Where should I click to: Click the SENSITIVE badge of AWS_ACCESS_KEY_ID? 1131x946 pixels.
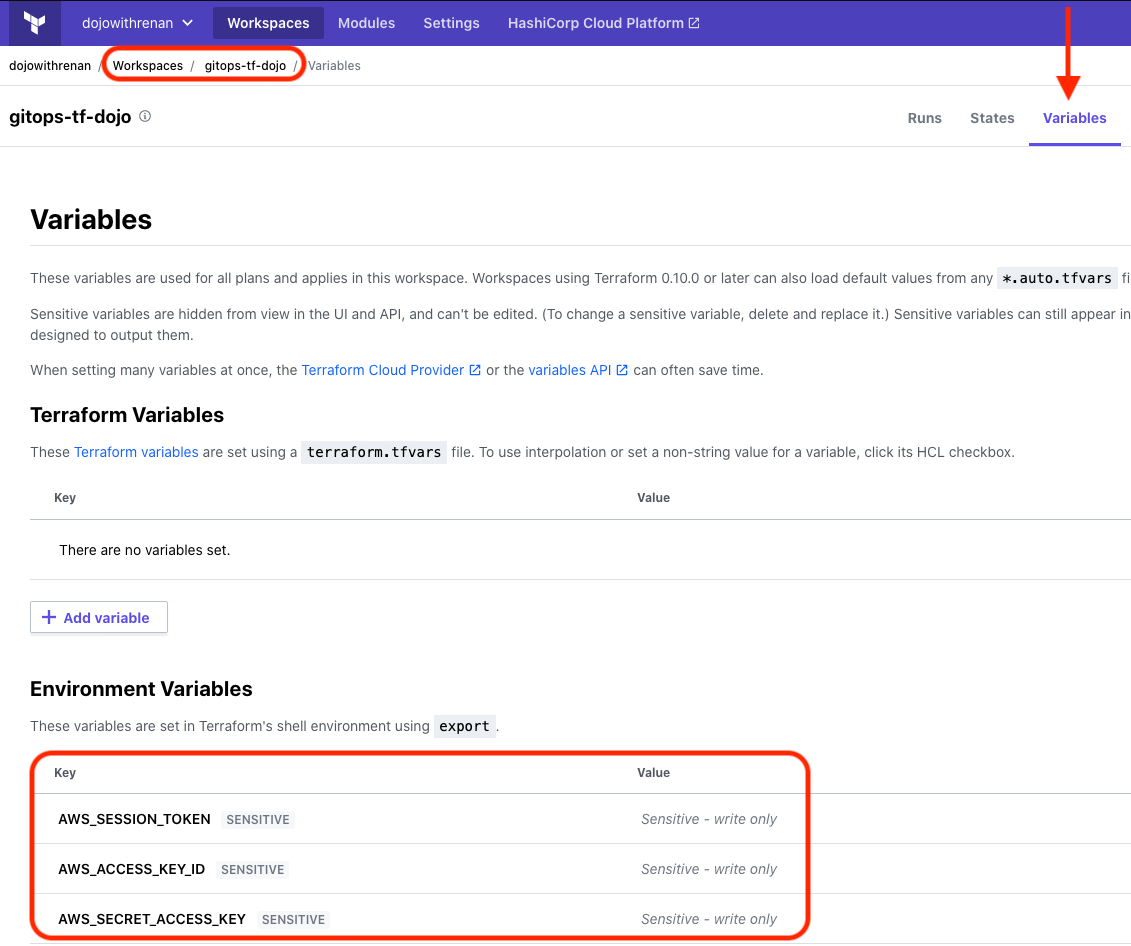tap(252, 870)
